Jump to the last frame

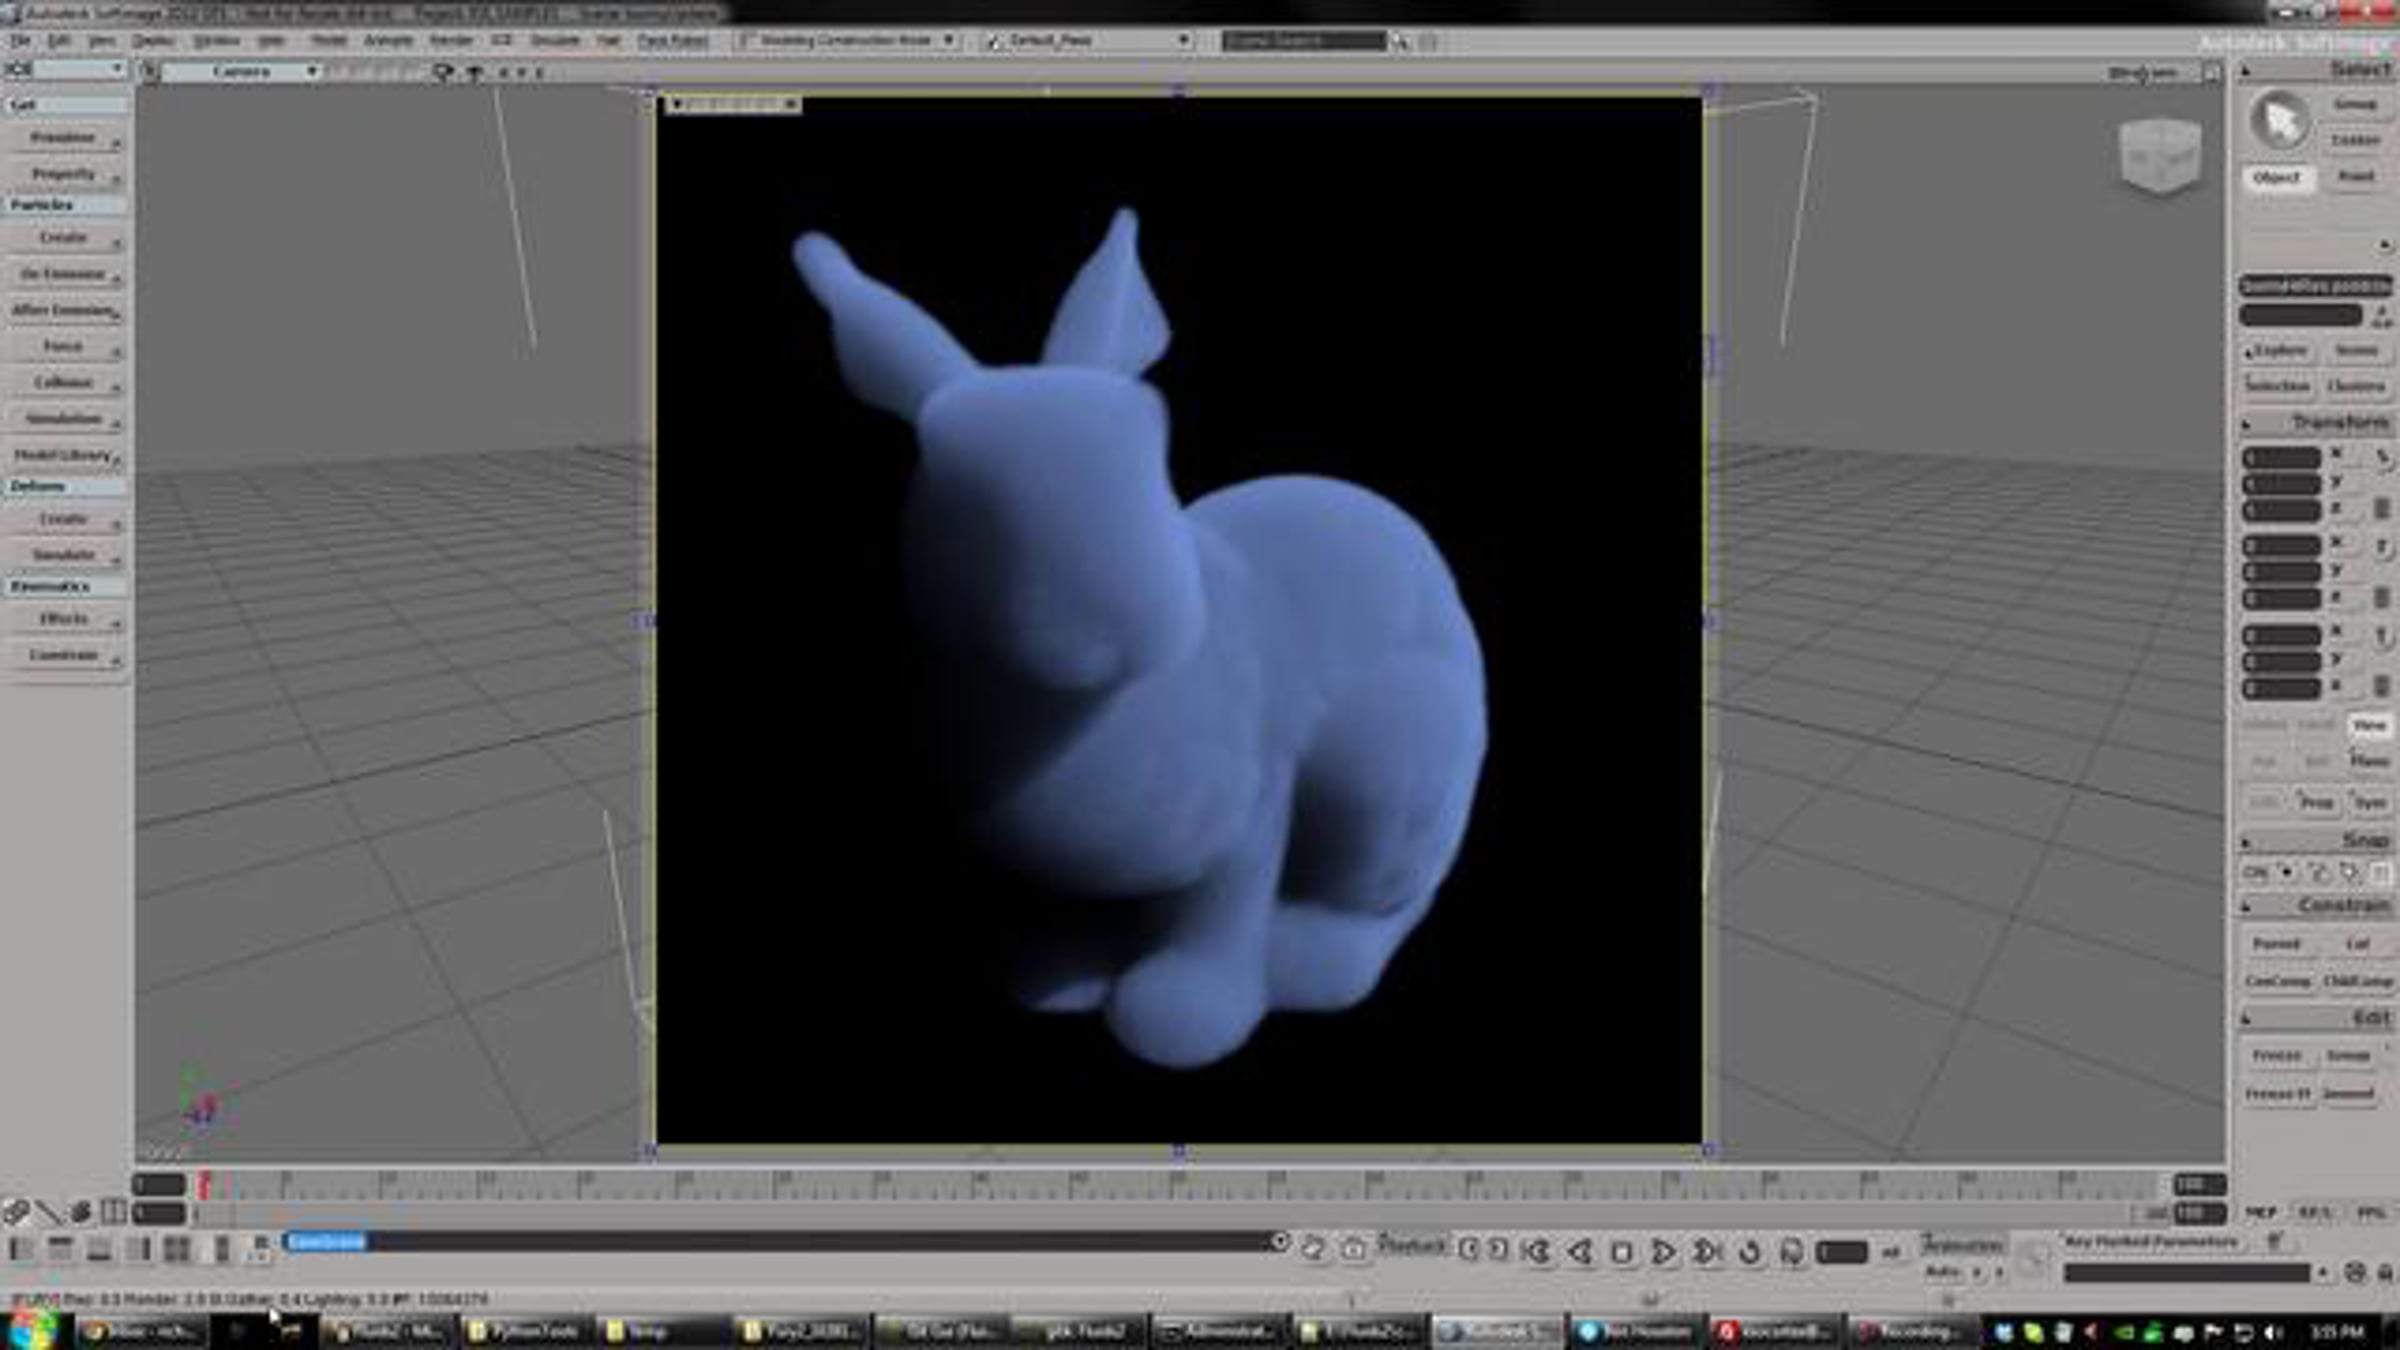[1706, 1251]
